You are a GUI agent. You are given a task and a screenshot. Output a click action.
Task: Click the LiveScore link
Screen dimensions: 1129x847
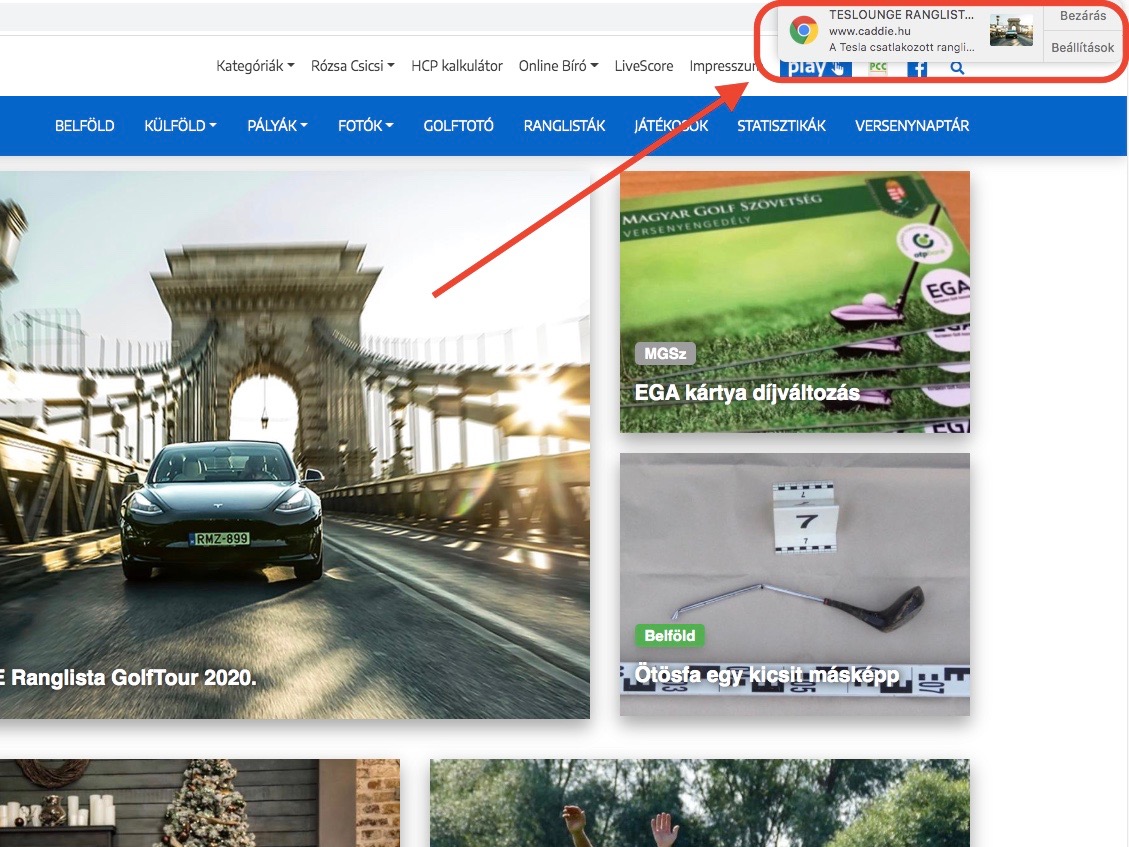point(643,66)
